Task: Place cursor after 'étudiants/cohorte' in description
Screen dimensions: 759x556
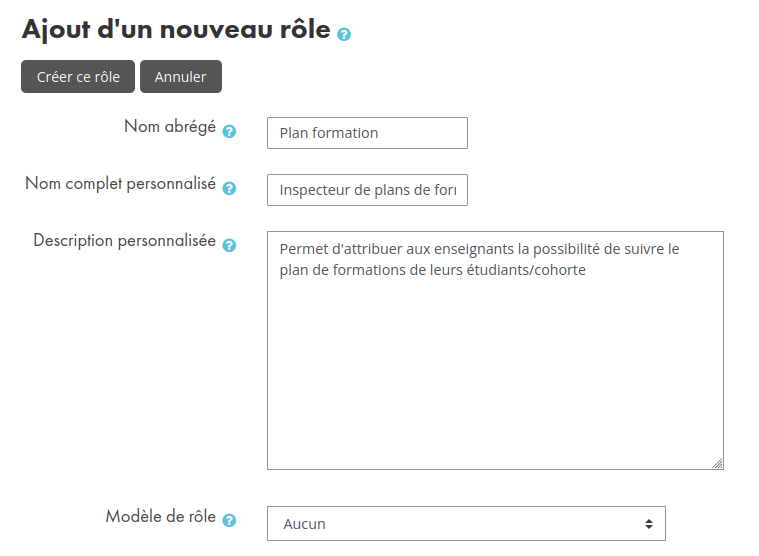Action: tap(587, 270)
